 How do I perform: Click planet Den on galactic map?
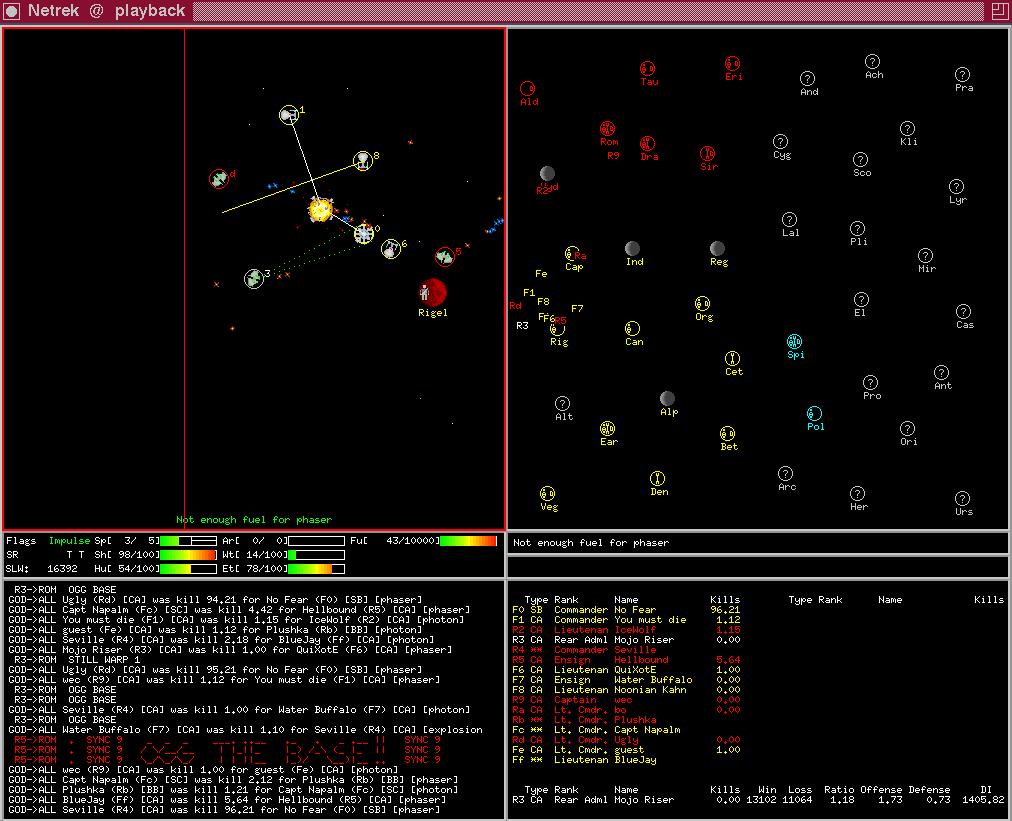(x=657, y=478)
